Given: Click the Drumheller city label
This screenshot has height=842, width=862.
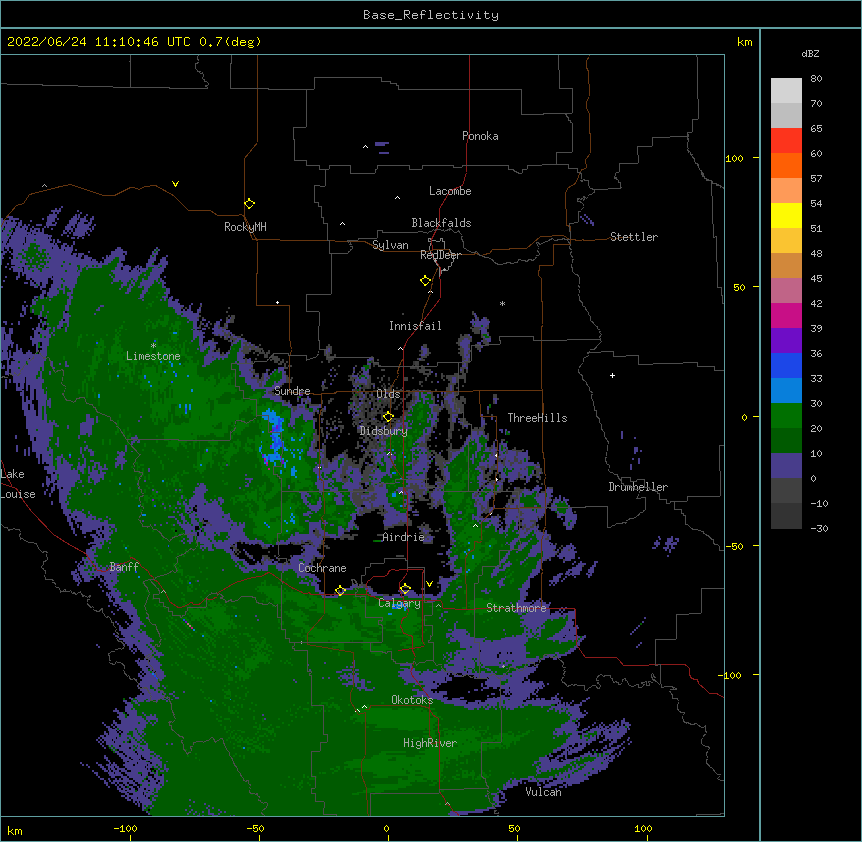Looking at the screenshot, I should 638,487.
